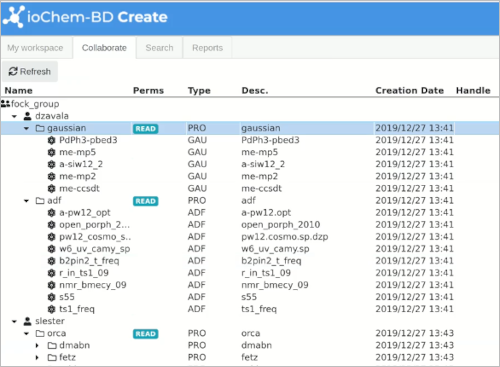The height and width of the screenshot is (367, 500).
Task: Click the ts1_freq calculation icon
Action: [51, 309]
